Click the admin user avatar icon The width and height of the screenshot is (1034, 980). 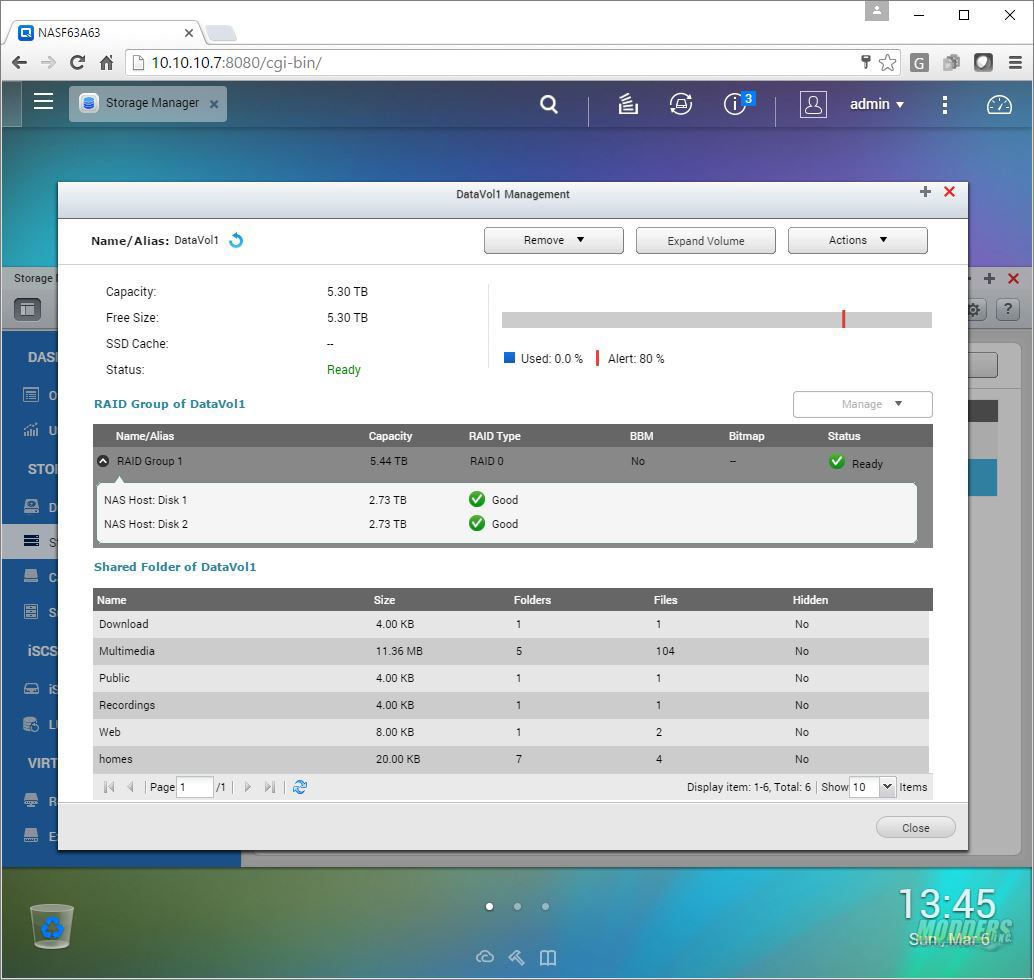coord(813,104)
